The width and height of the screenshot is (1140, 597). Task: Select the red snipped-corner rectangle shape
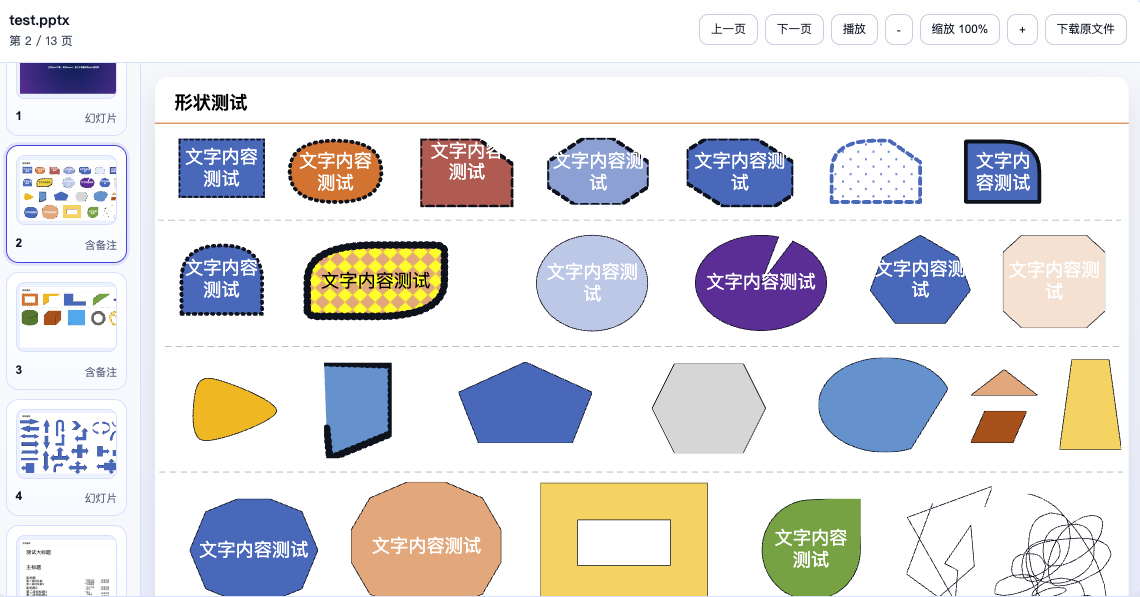(467, 172)
